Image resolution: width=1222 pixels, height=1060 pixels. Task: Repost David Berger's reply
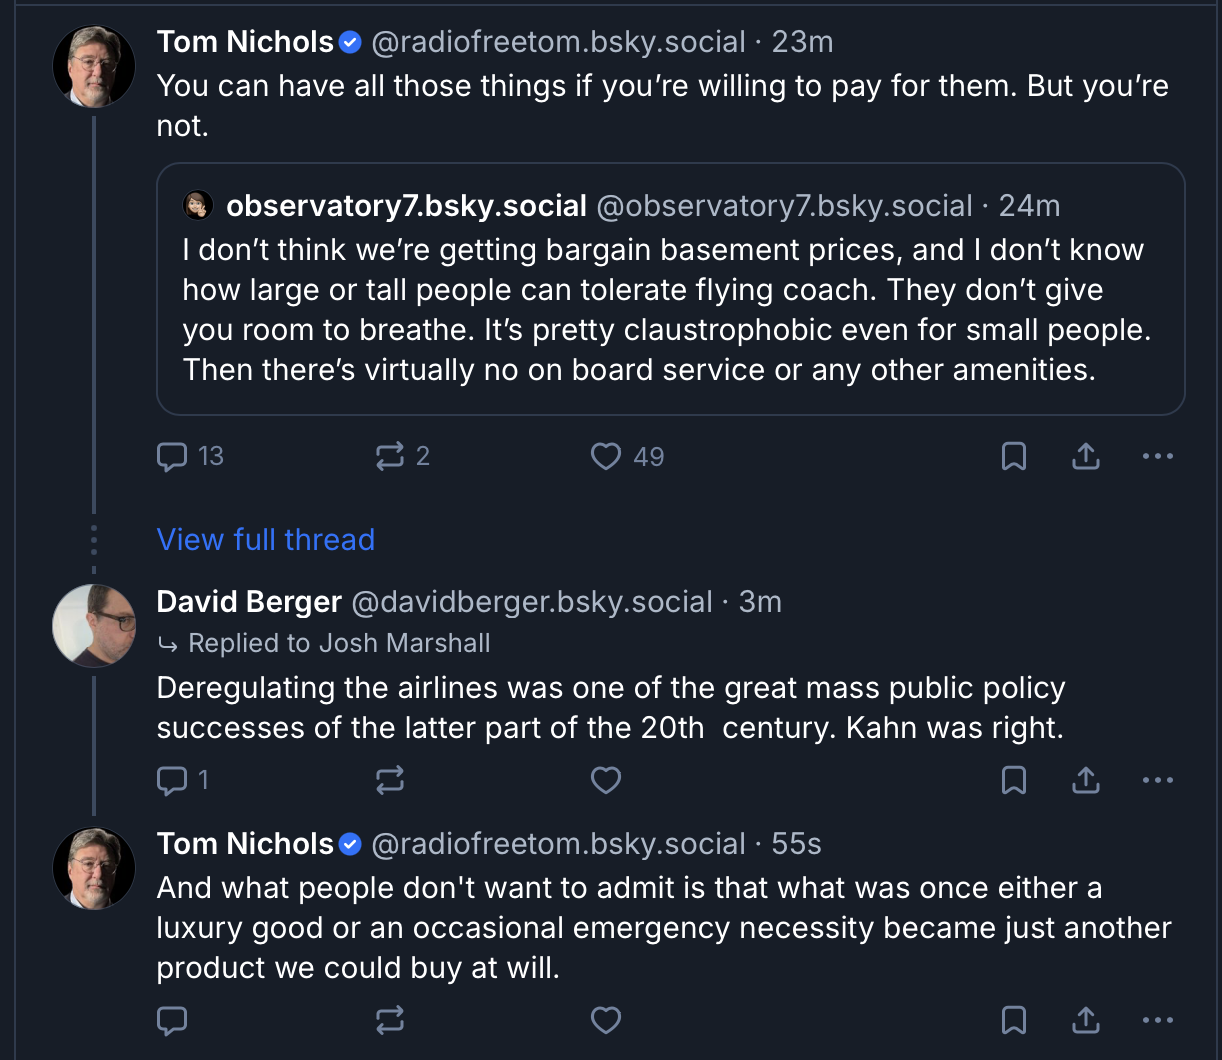tap(389, 780)
